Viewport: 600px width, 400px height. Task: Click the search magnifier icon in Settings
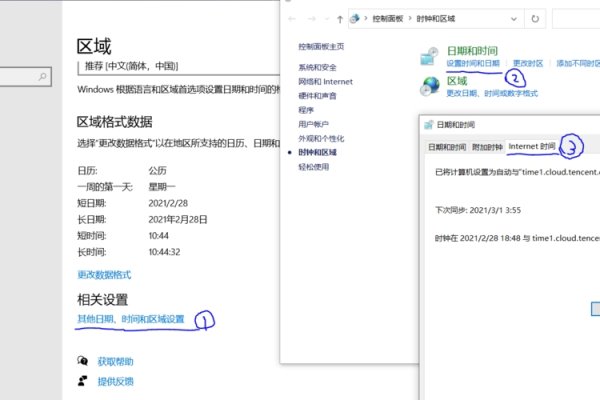[42, 77]
